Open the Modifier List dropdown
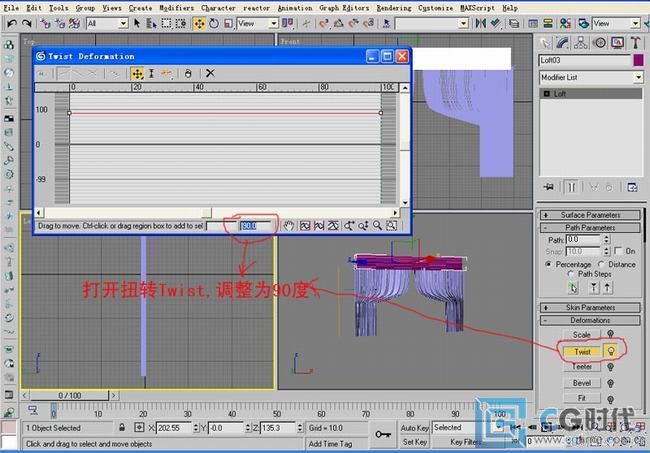Viewport: 650px width, 453px height. 638,77
